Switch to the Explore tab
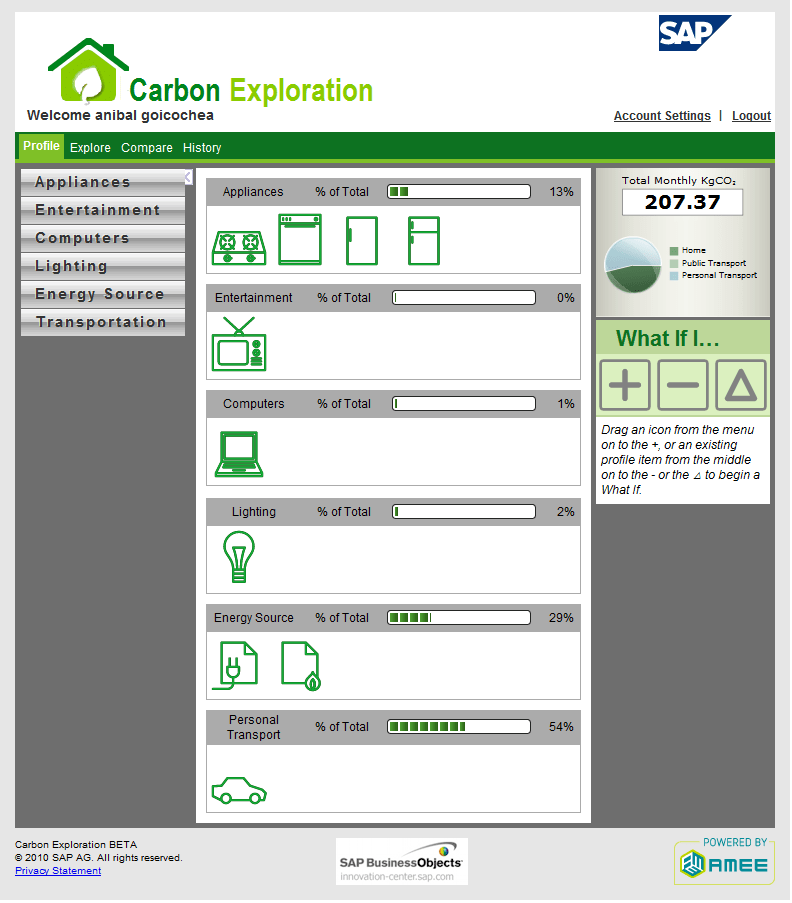The width and height of the screenshot is (792, 903). click(90, 148)
